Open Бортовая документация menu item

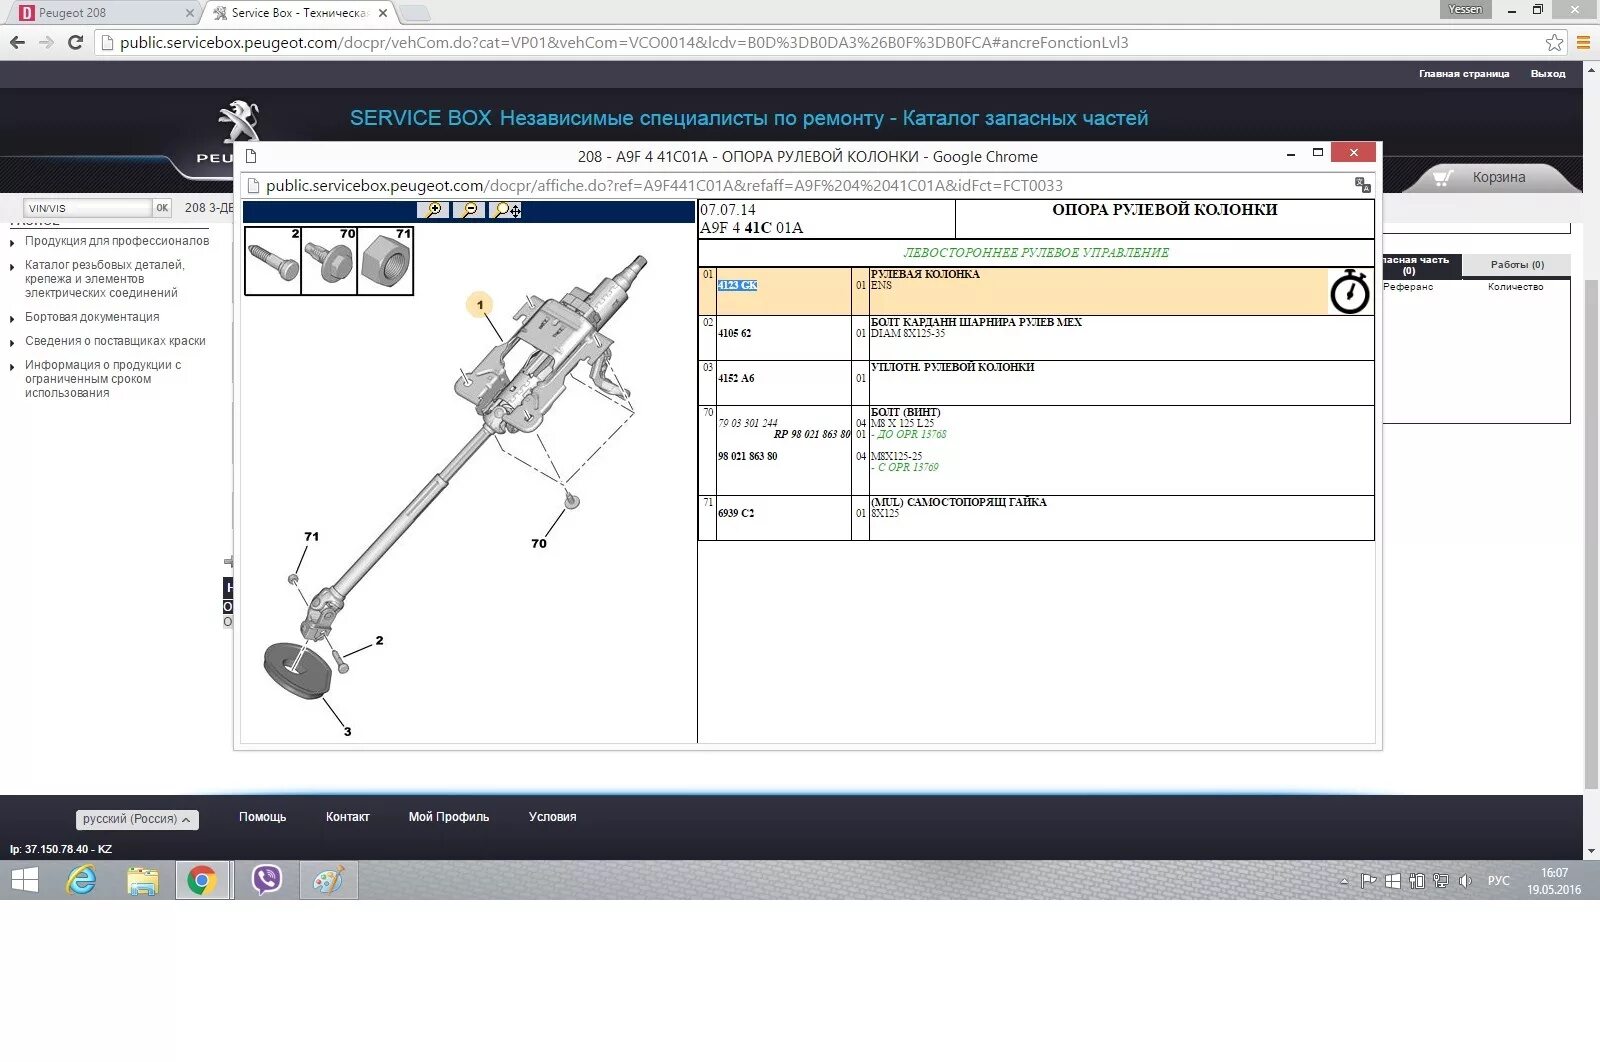click(92, 317)
